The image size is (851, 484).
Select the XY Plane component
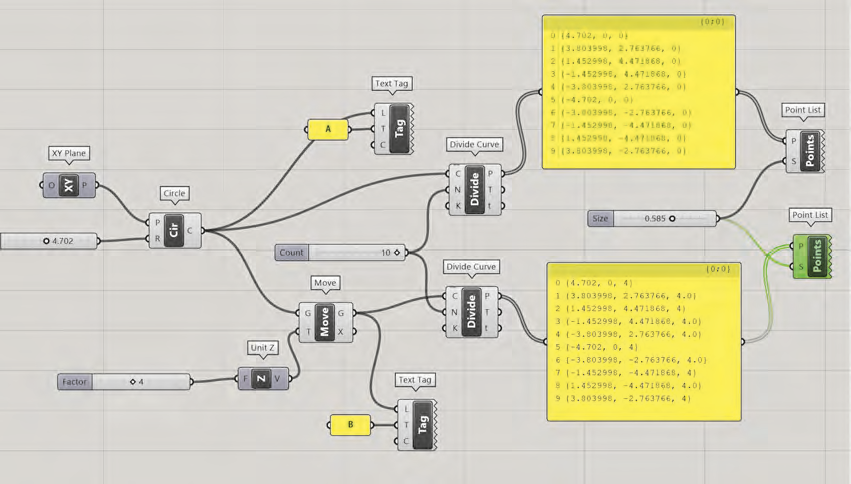(x=69, y=185)
